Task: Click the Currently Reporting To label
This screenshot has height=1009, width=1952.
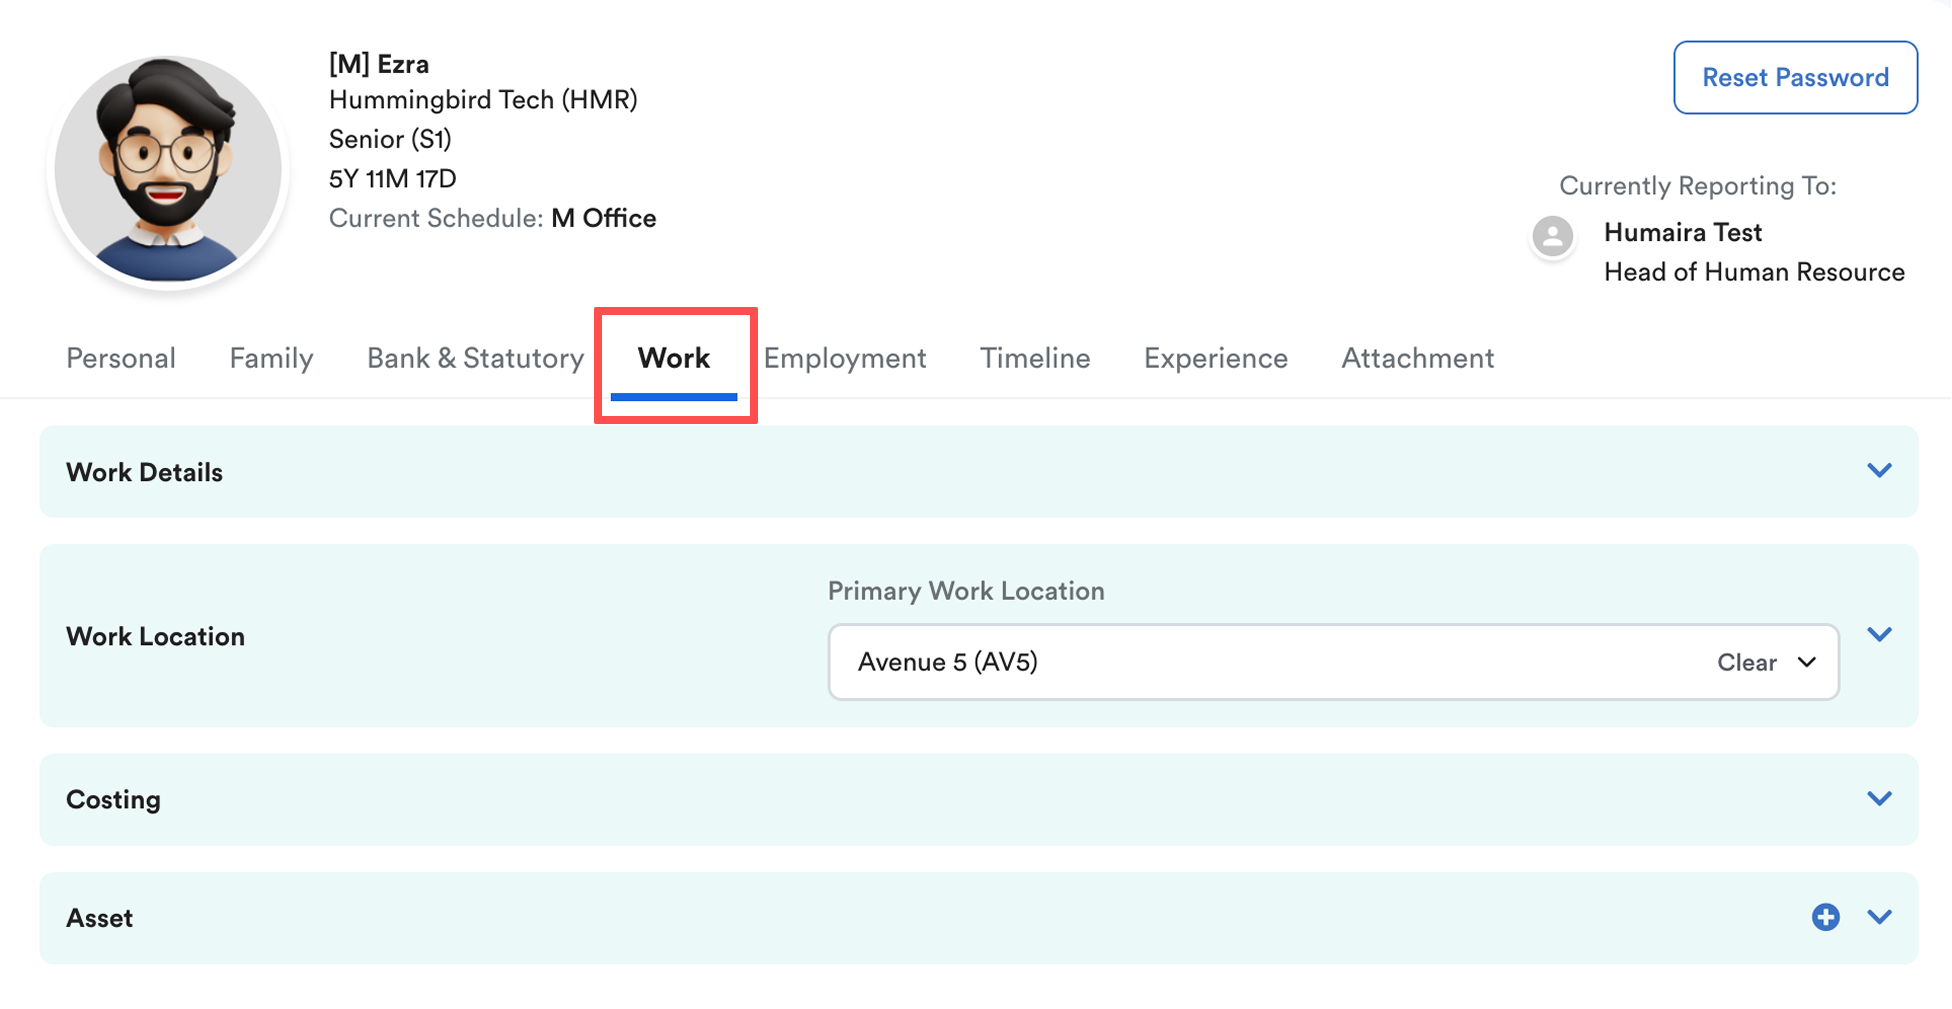Action: 1698,186
